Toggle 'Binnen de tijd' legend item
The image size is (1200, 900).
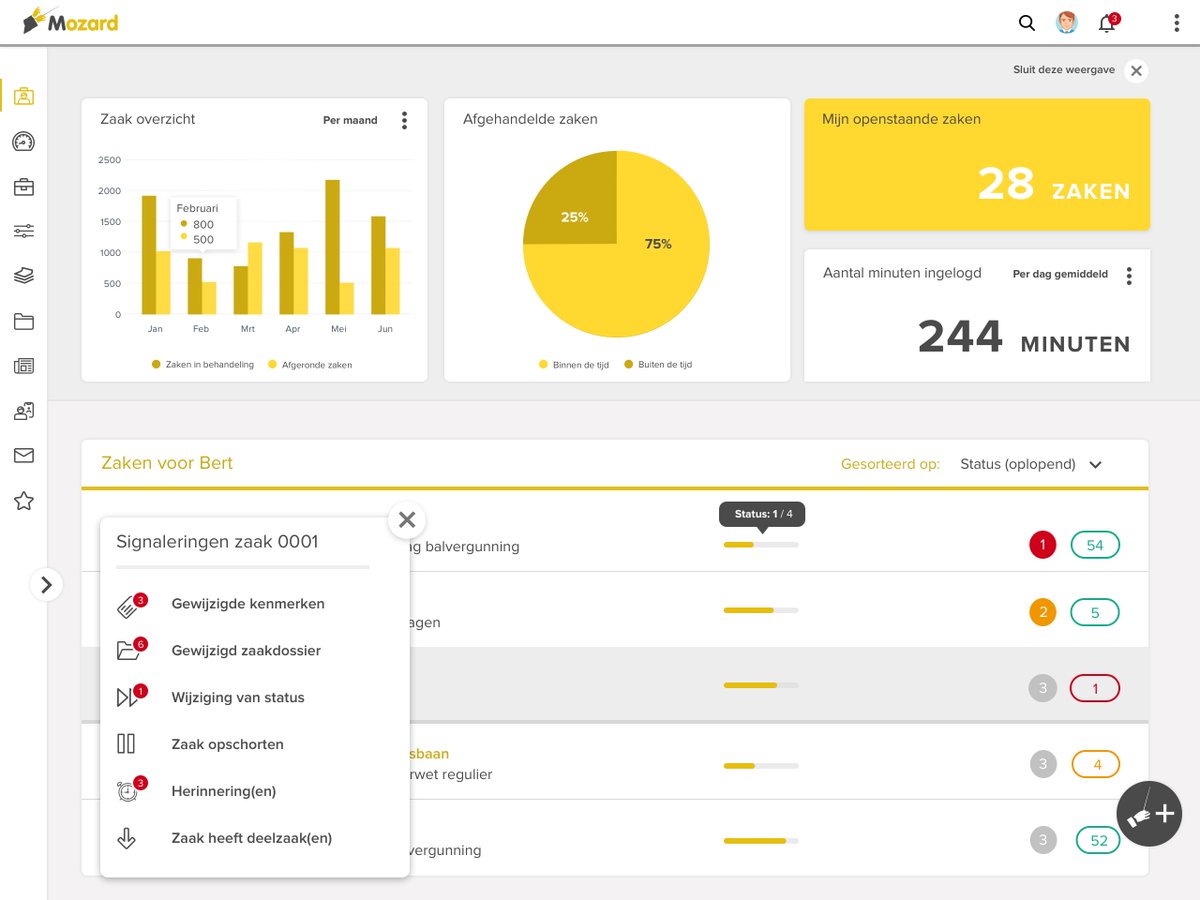click(574, 365)
